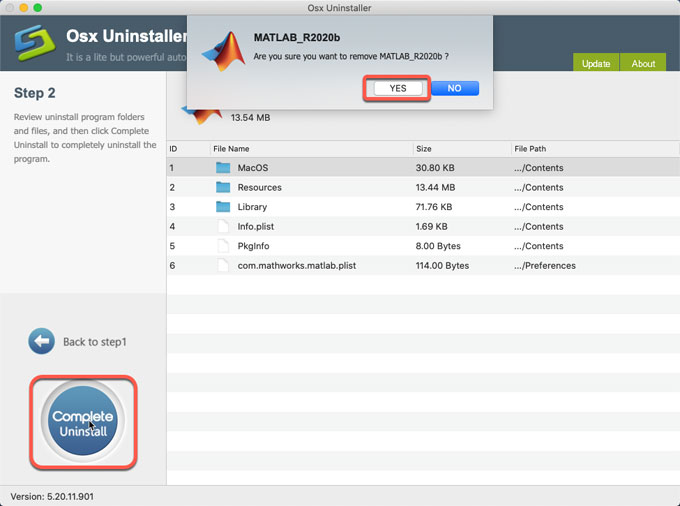Click the 71.76 KB size value
The width and height of the screenshot is (680, 506).
tap(434, 207)
